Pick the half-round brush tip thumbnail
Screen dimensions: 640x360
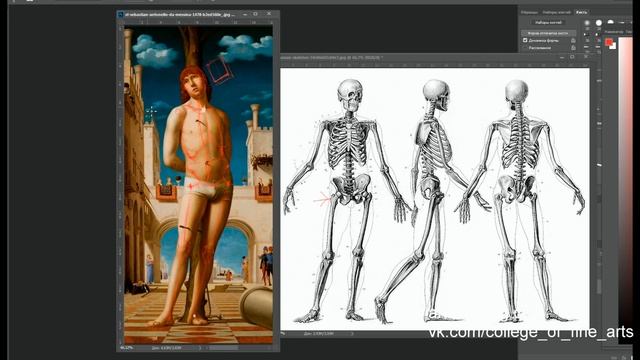point(610,22)
